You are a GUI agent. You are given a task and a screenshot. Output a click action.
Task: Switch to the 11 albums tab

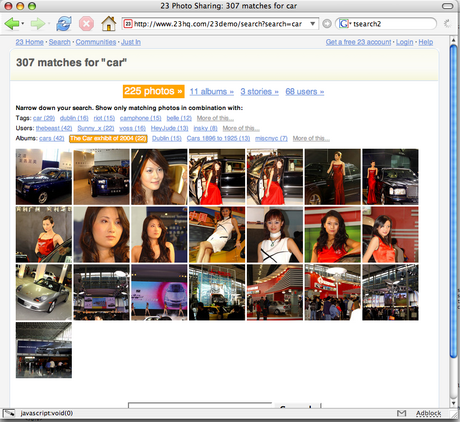coord(212,92)
